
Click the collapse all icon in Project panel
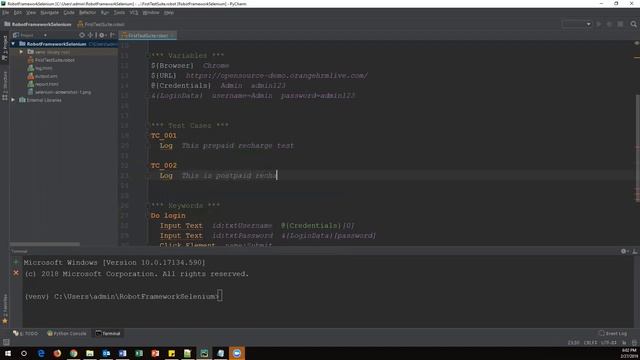click(x=90, y=36)
